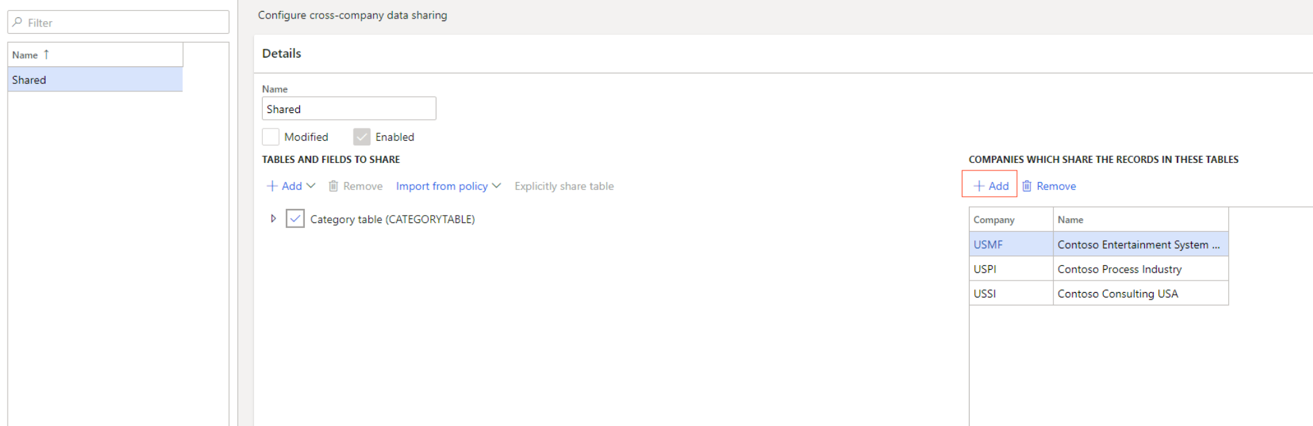Click the trash icon for tables Remove
Viewport: 1313px width, 426px height.
(x=333, y=186)
